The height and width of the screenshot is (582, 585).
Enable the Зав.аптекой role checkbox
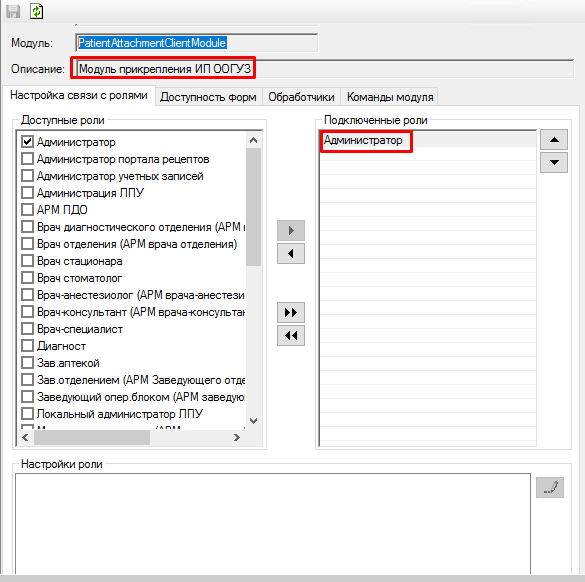pyautogui.click(x=27, y=363)
